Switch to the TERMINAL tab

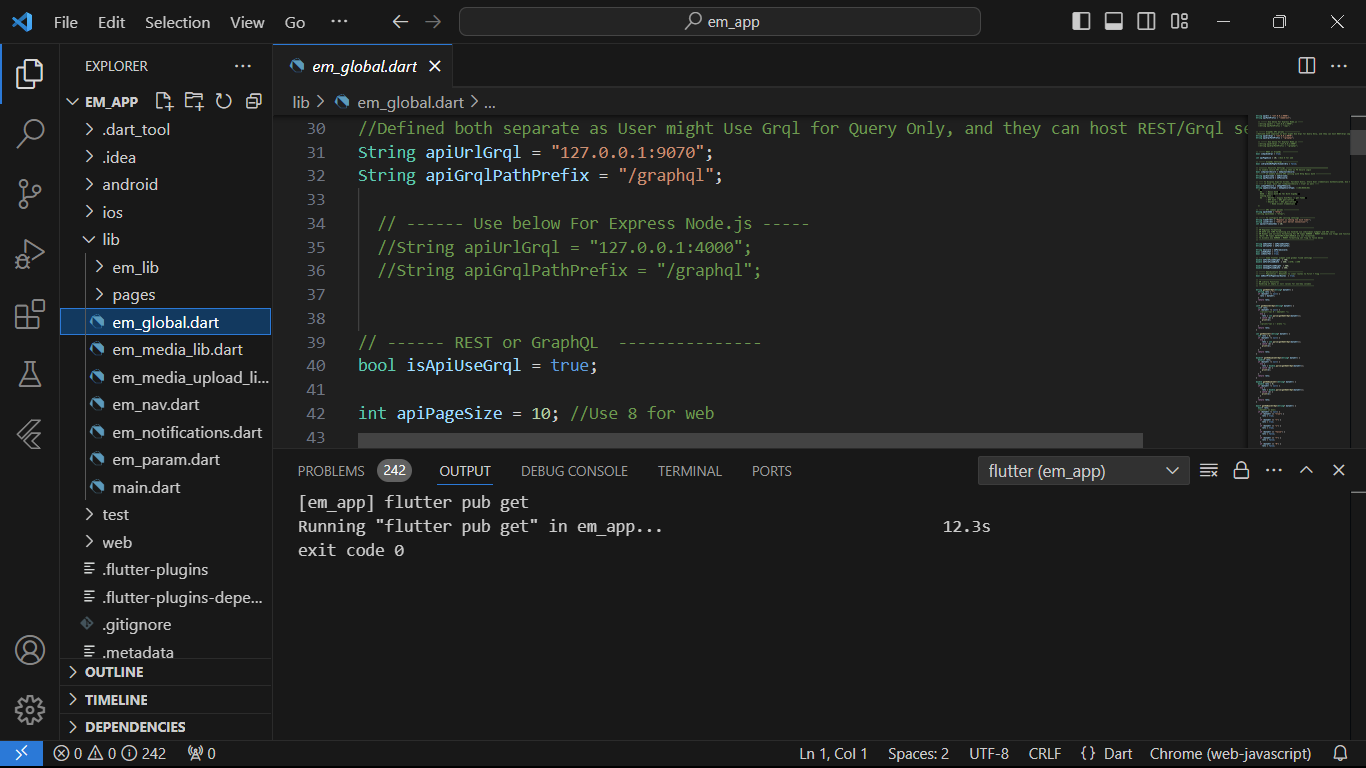coord(689,471)
